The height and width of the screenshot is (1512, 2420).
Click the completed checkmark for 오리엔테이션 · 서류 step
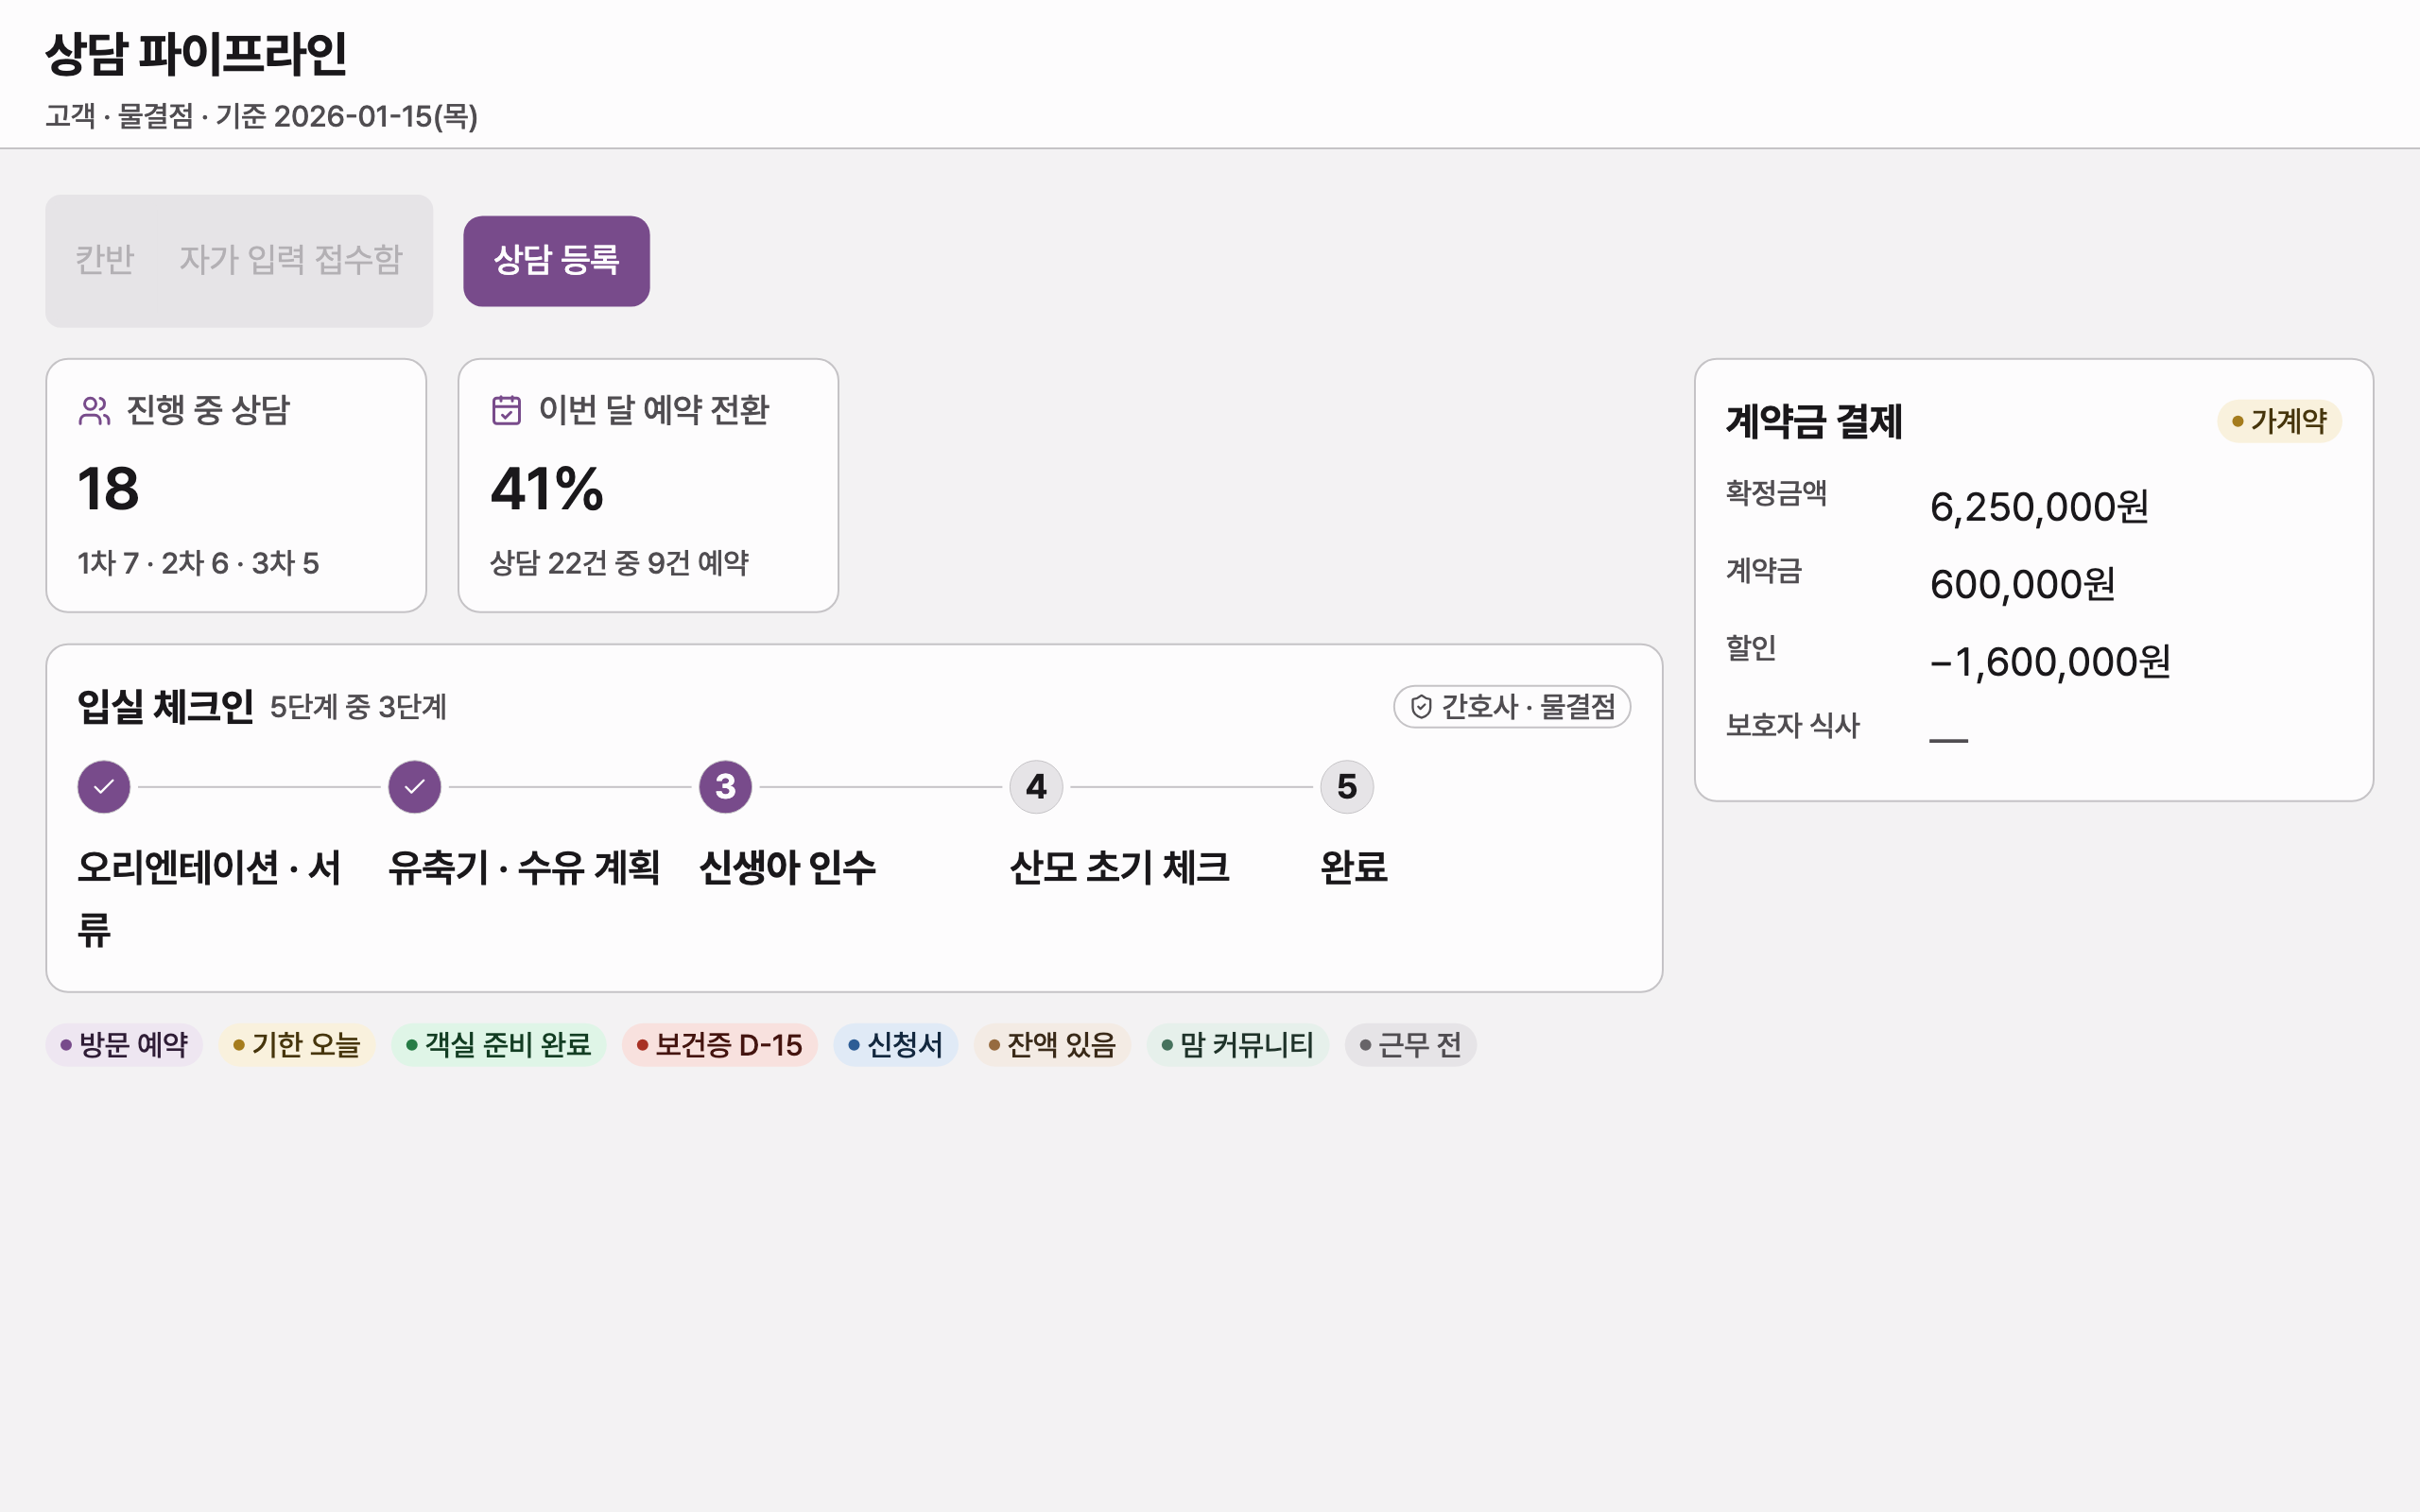tap(104, 787)
